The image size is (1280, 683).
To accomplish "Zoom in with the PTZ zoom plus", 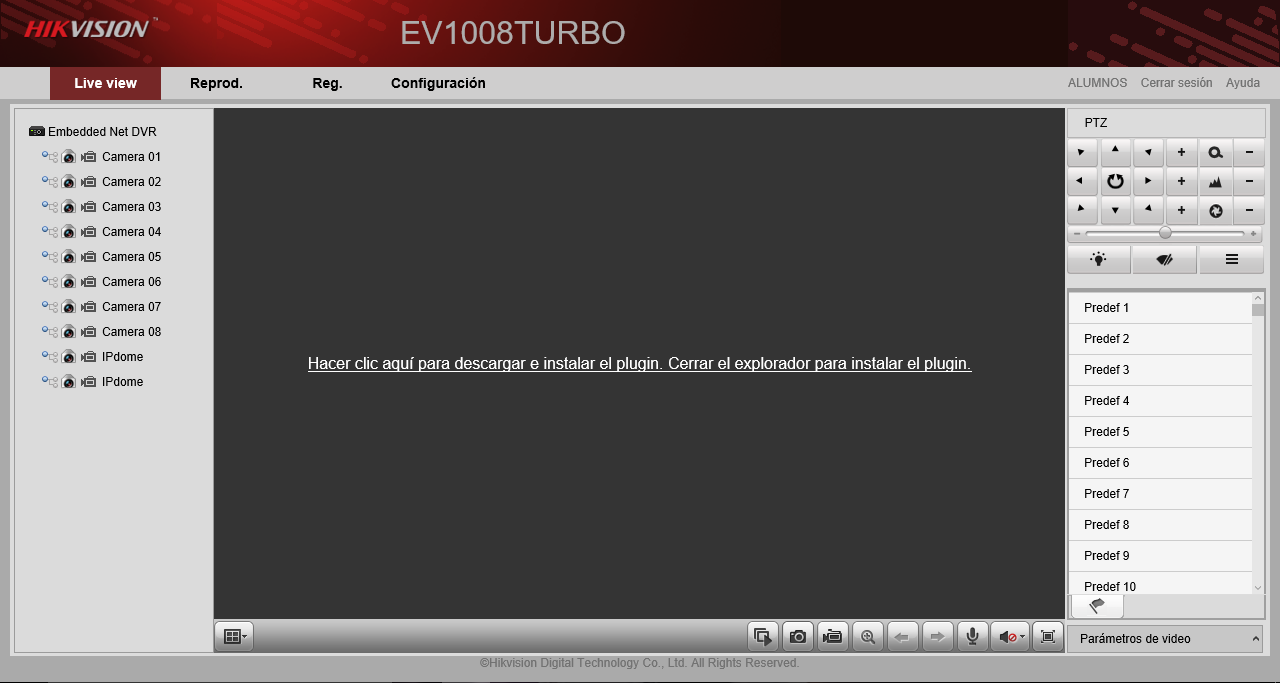I will [x=1181, y=153].
